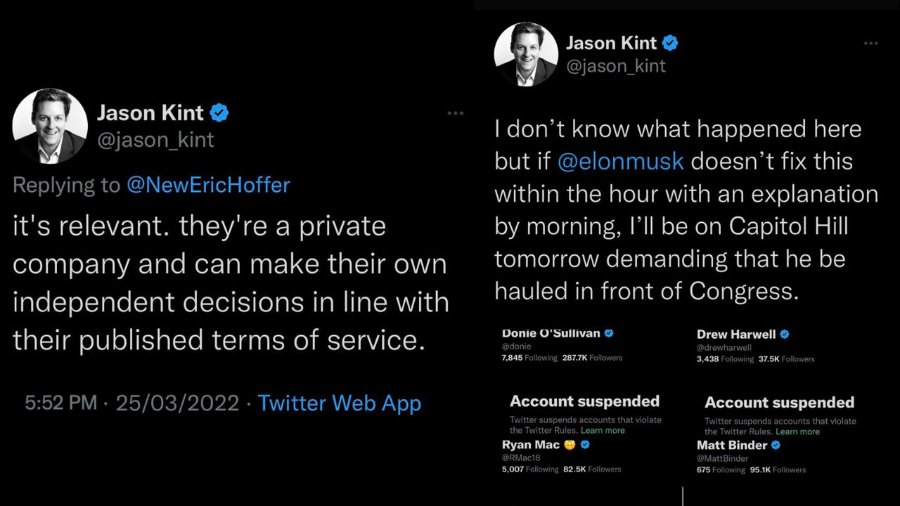Click Ryan Mac's verified badge
The width and height of the screenshot is (900, 506).
click(585, 444)
